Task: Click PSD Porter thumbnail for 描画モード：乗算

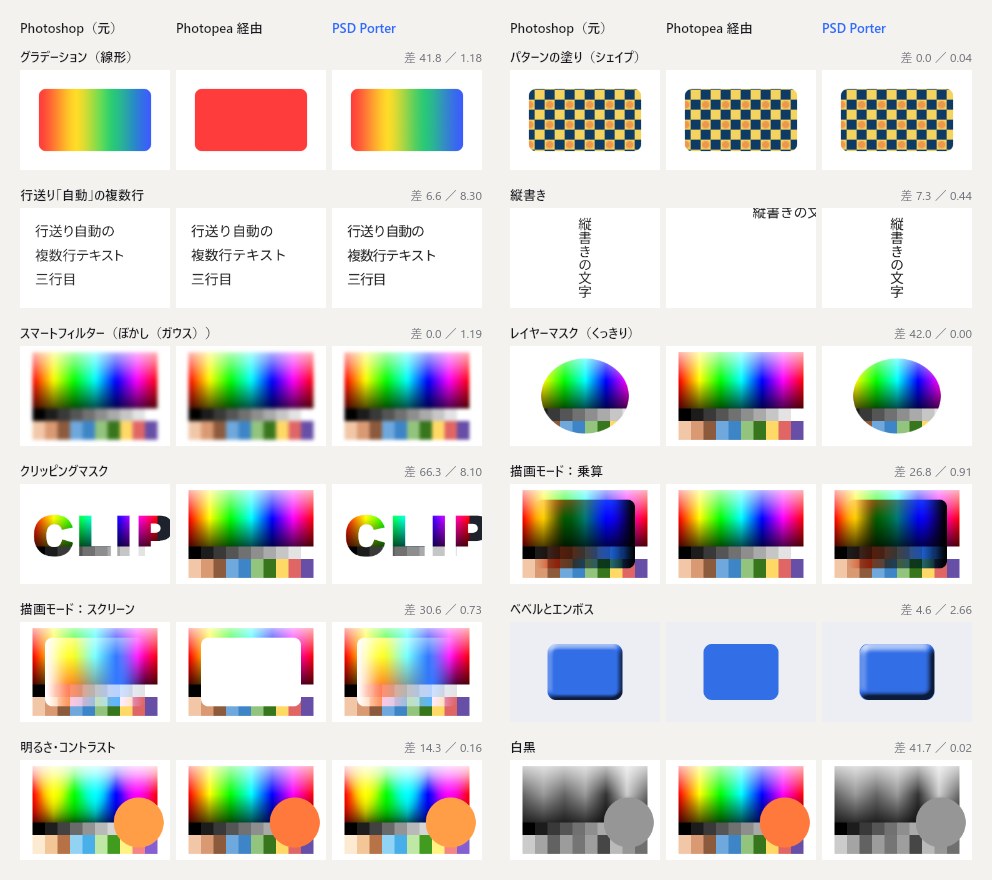Action: (x=896, y=534)
